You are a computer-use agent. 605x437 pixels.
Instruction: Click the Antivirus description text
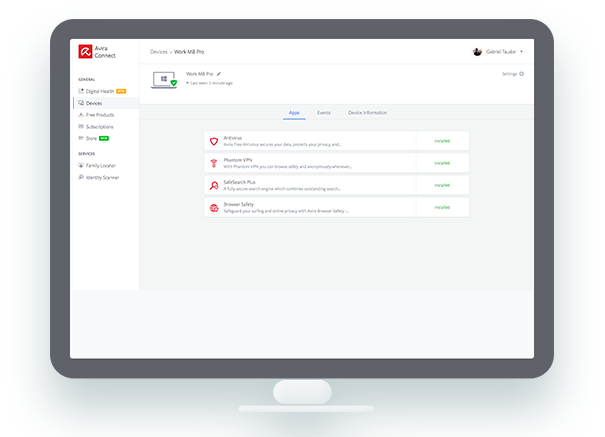[x=282, y=145]
